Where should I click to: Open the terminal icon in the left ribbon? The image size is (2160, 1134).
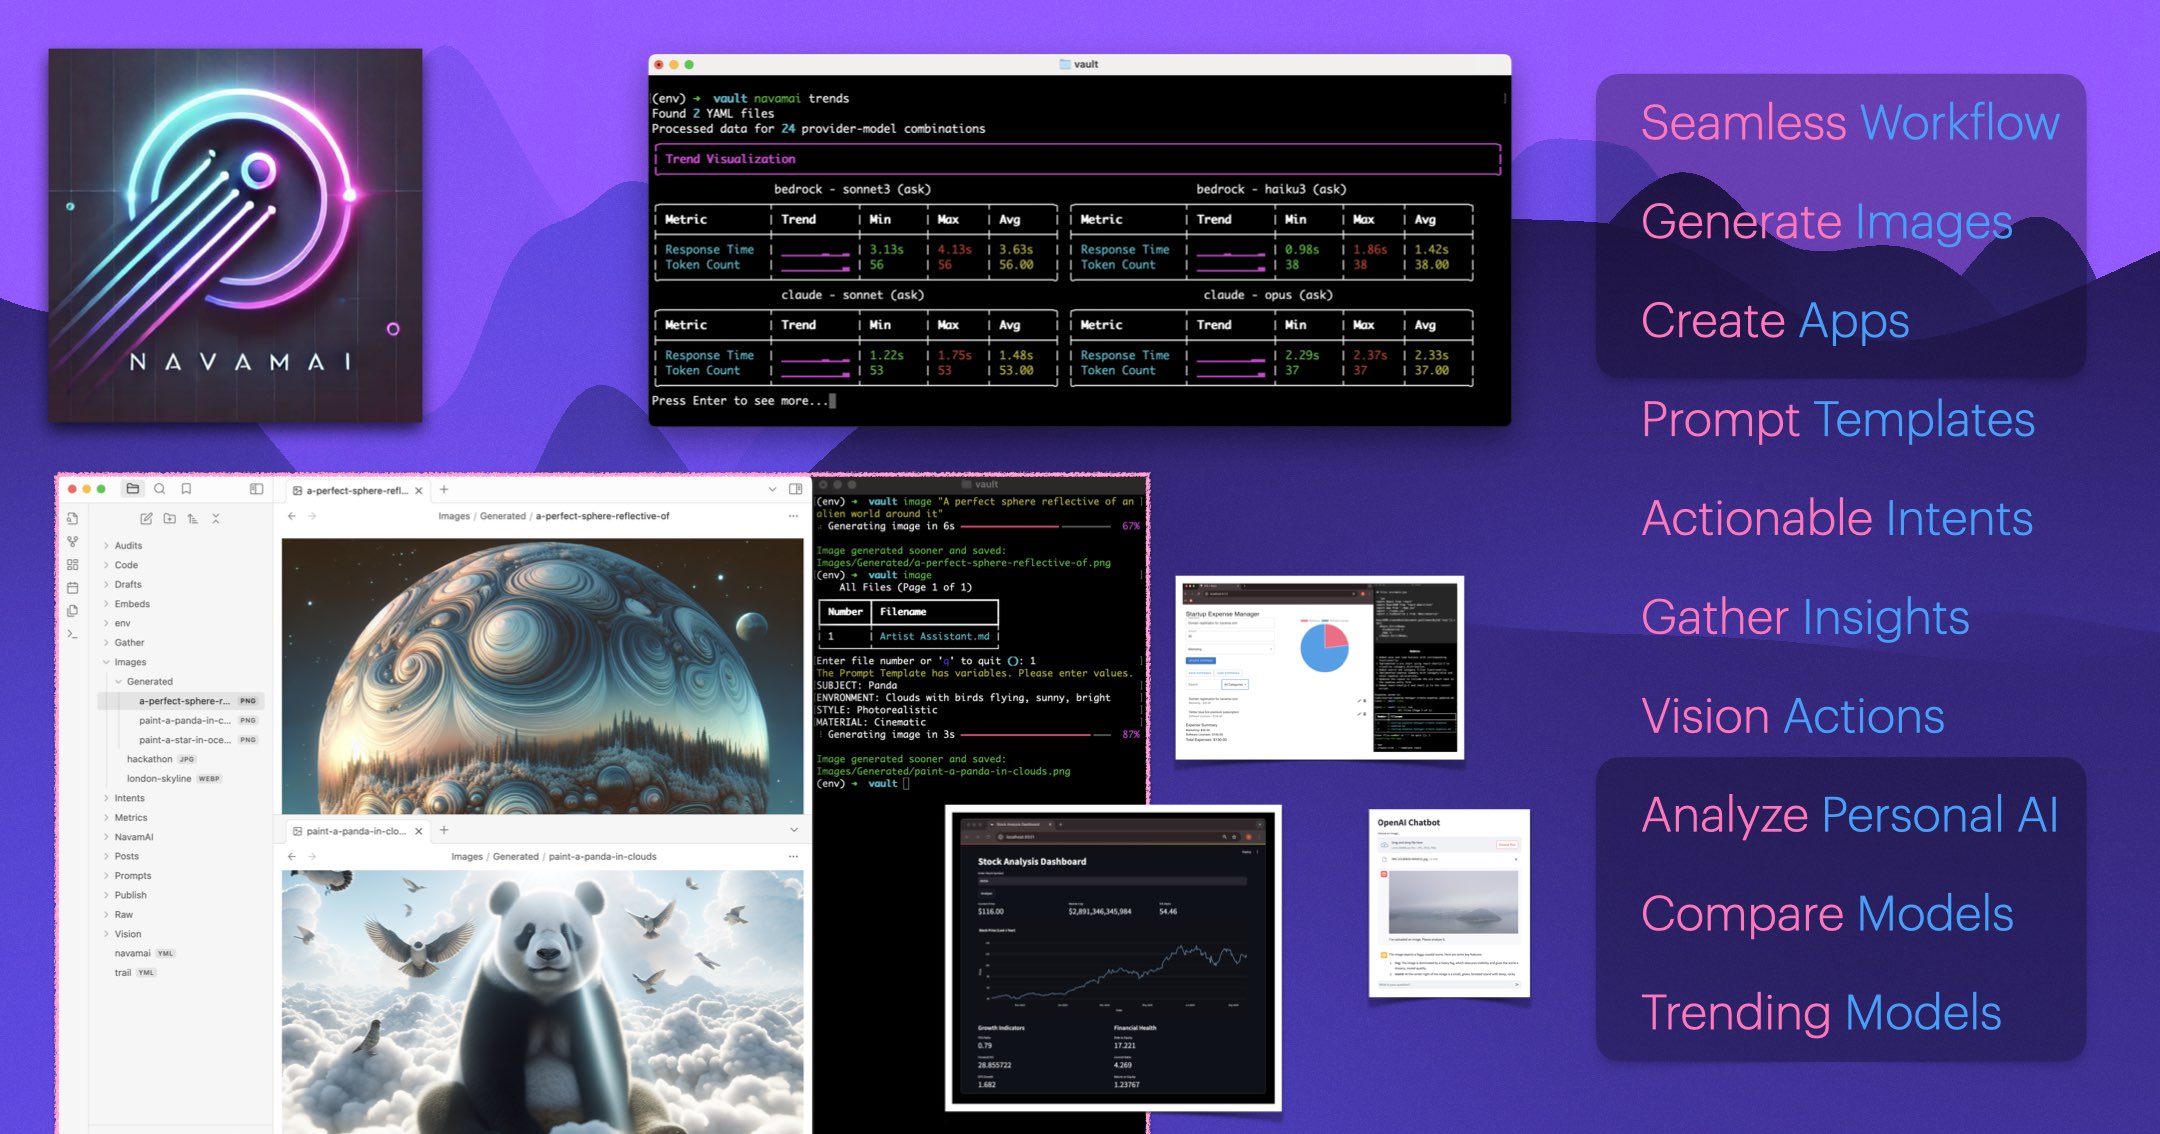coord(73,634)
